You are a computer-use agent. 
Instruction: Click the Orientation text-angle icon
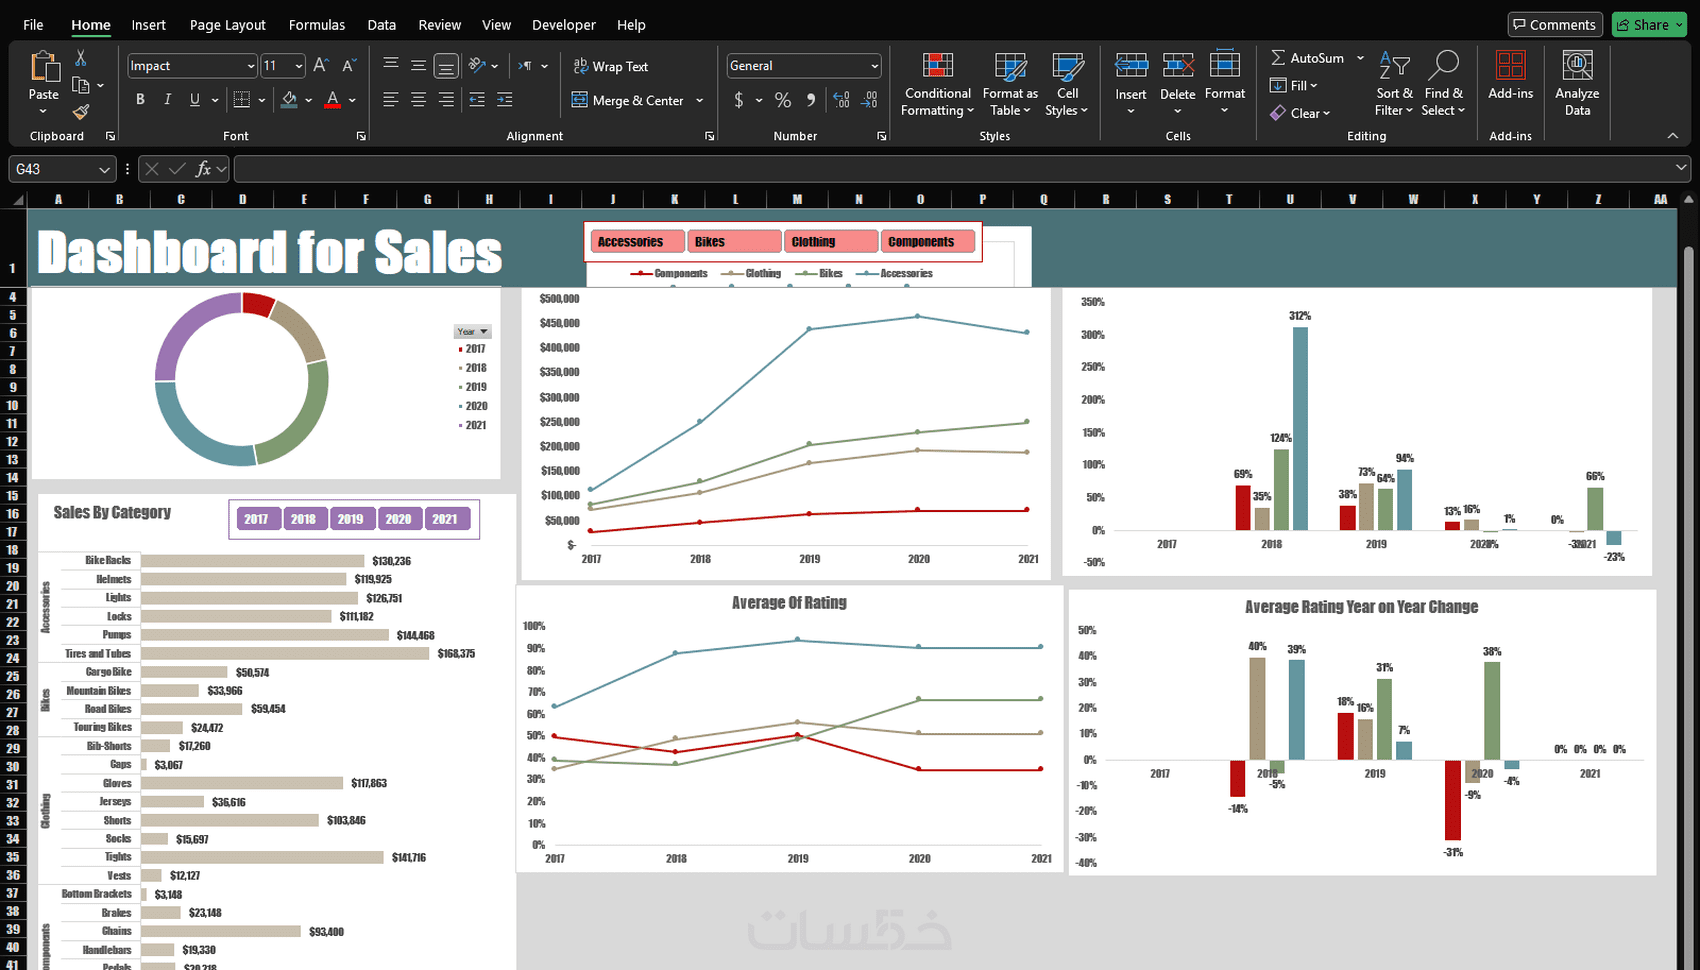pos(477,65)
